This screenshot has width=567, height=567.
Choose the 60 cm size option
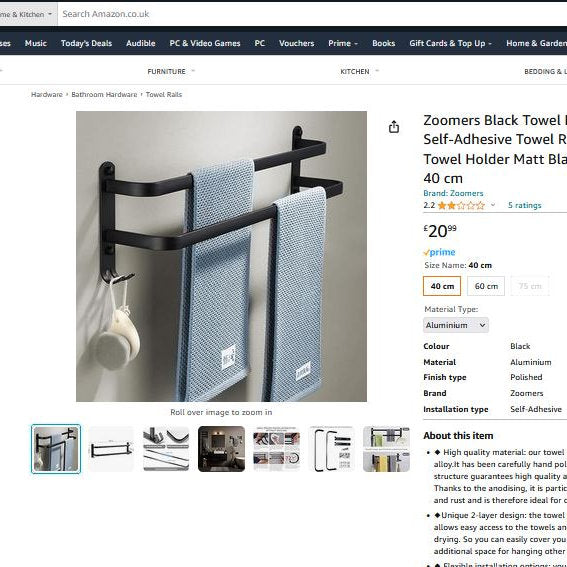(486, 286)
